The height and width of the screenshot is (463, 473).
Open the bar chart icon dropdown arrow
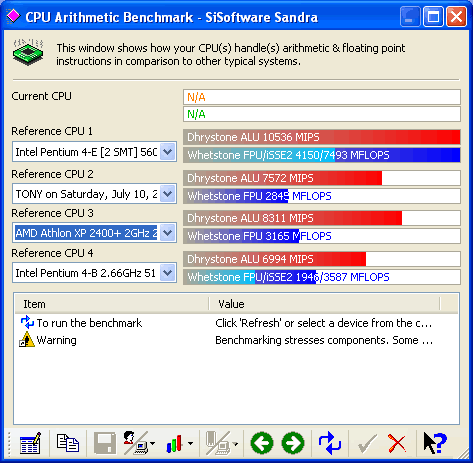pos(190,443)
